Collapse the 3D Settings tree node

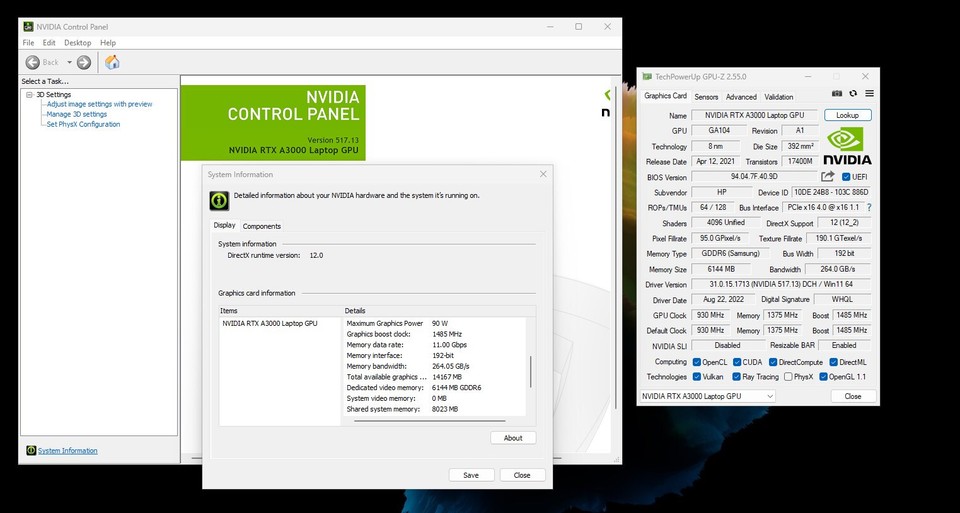(x=30, y=94)
